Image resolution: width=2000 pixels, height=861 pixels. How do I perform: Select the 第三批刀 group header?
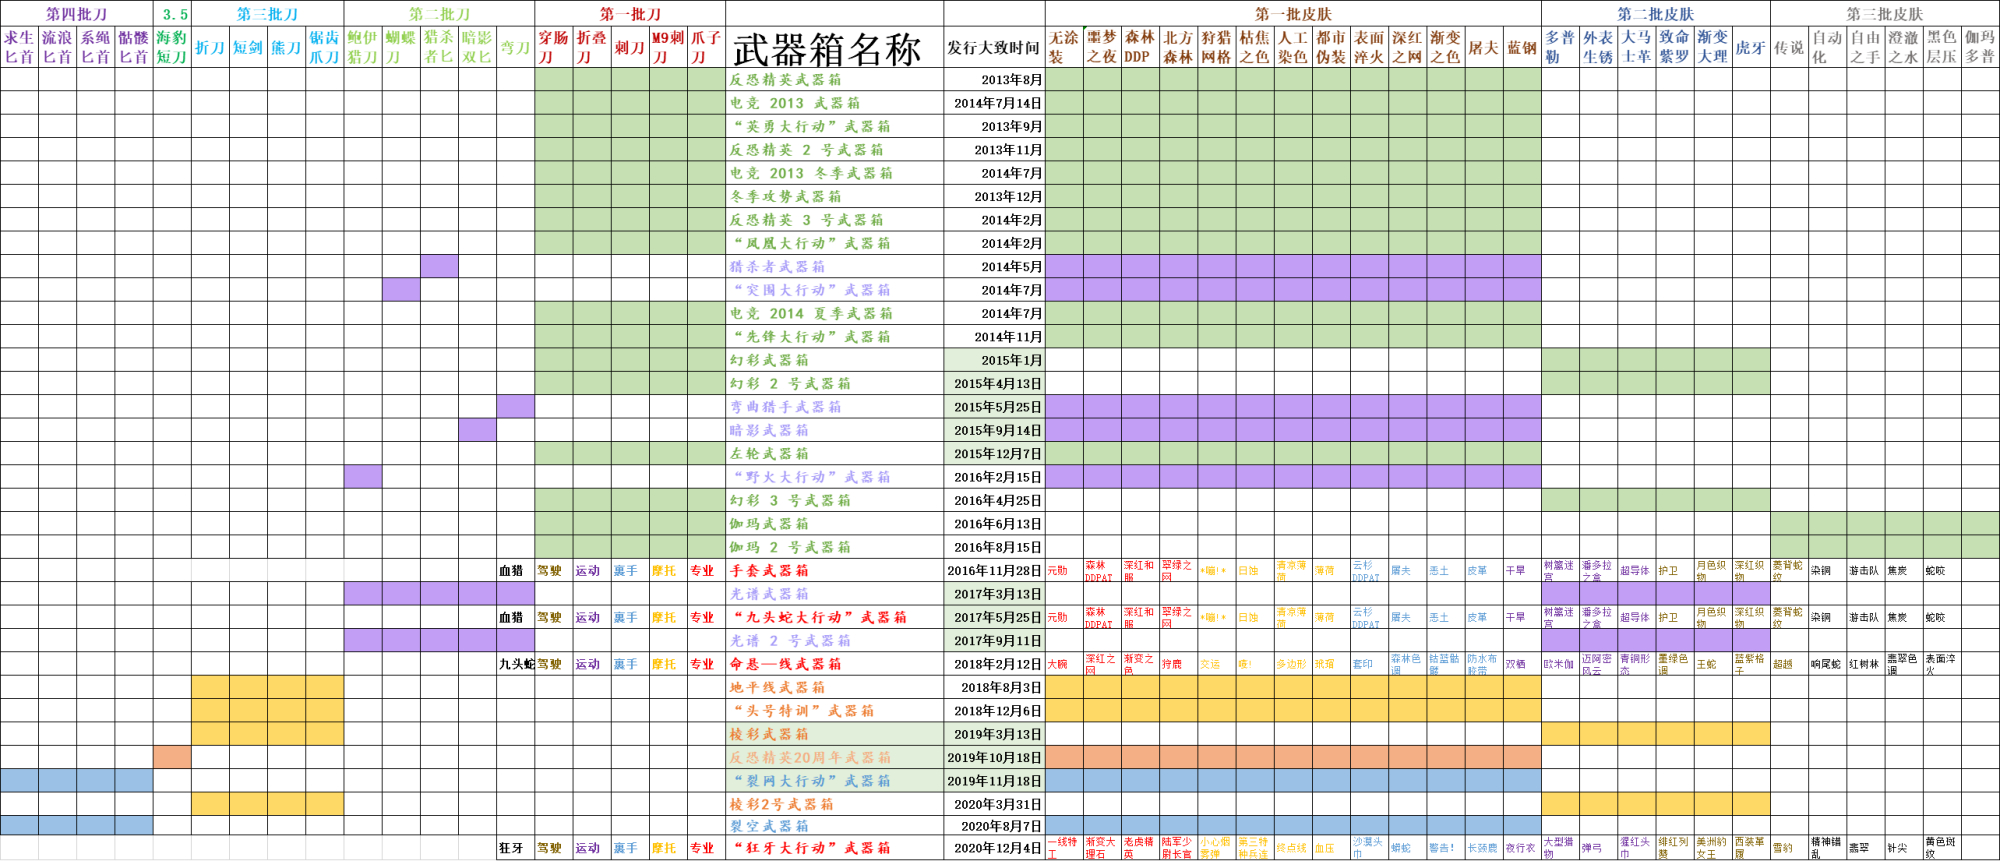(x=268, y=14)
